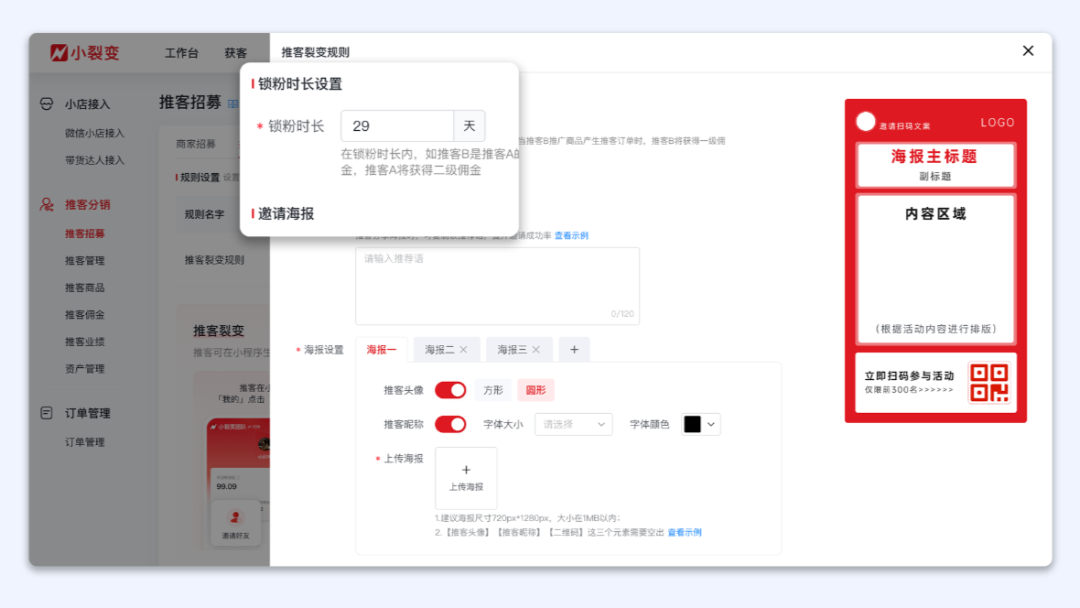Disable the 推客头像 toggle
Viewport: 1080px width, 608px height.
click(449, 389)
